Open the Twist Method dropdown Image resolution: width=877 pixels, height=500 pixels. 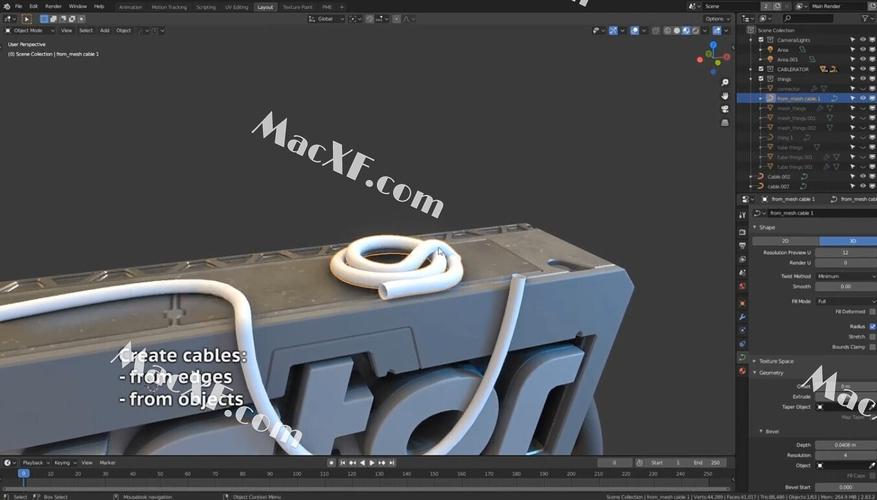(846, 276)
